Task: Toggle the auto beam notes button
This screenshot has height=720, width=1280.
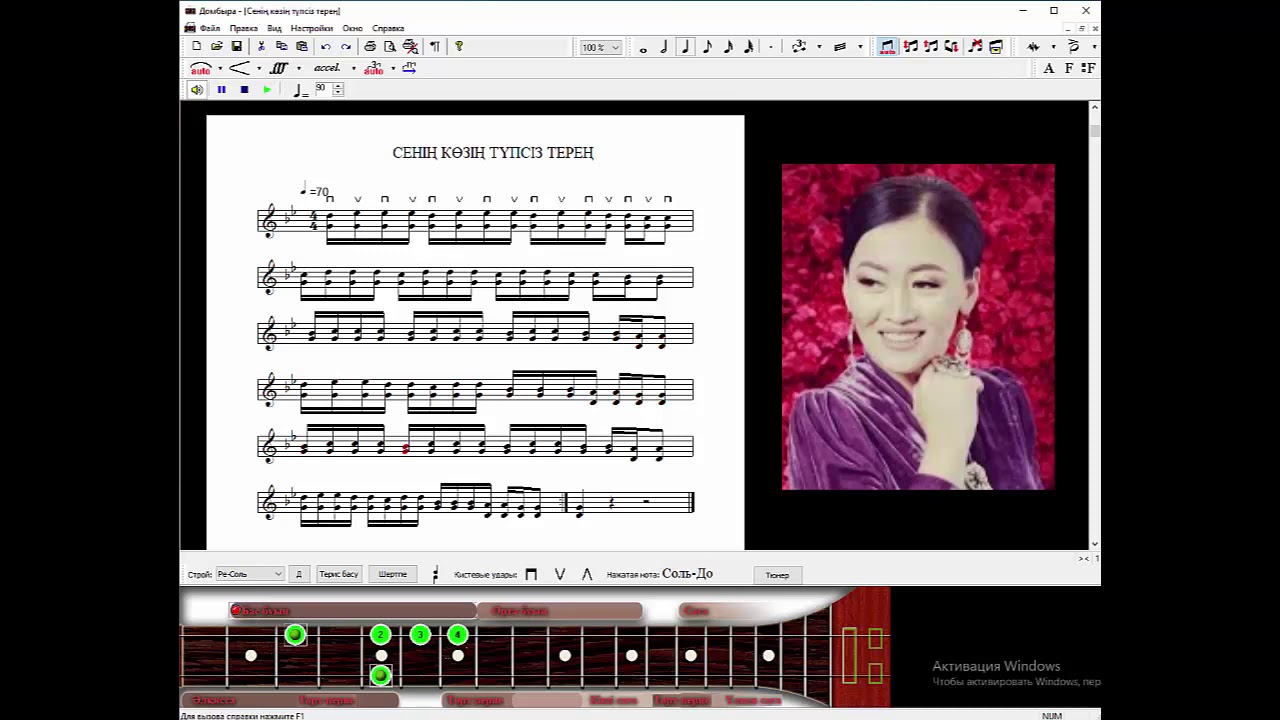Action: (x=887, y=47)
